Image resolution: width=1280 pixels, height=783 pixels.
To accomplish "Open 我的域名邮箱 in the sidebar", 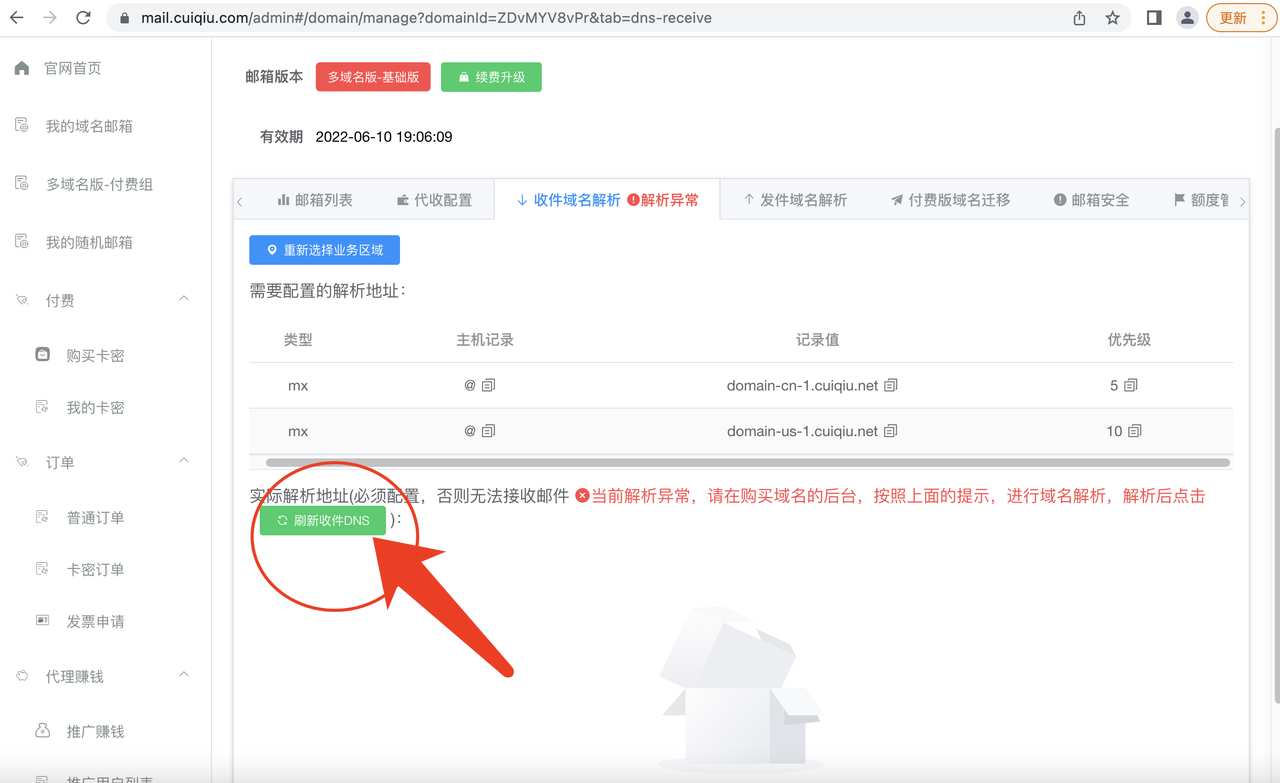I will [89, 126].
